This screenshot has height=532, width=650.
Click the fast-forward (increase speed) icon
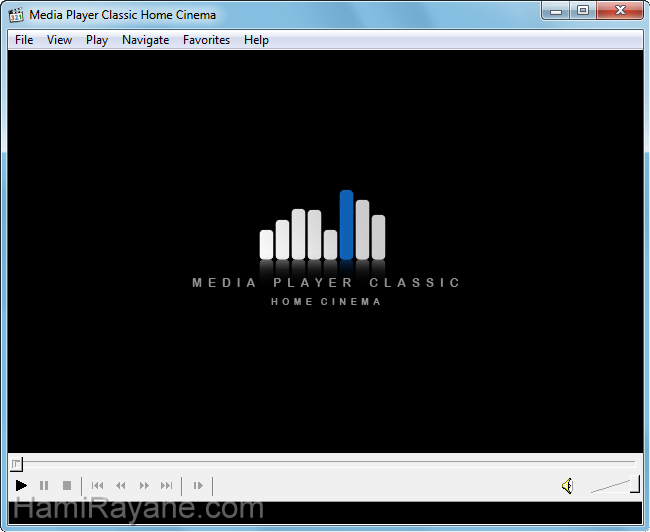(x=144, y=485)
